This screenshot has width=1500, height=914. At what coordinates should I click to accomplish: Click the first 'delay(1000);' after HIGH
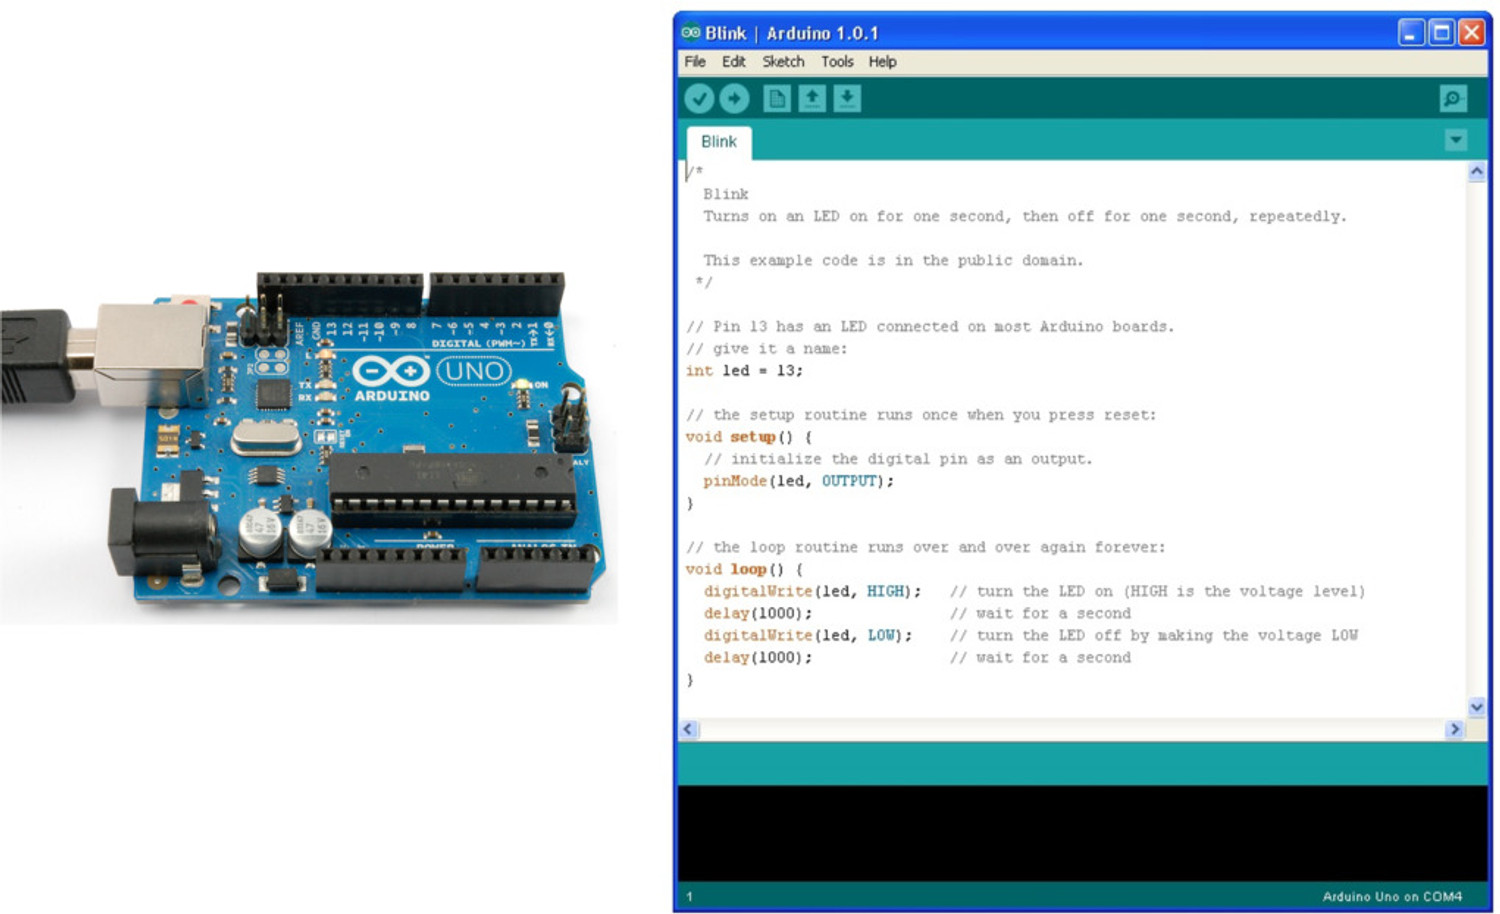pyautogui.click(x=757, y=613)
